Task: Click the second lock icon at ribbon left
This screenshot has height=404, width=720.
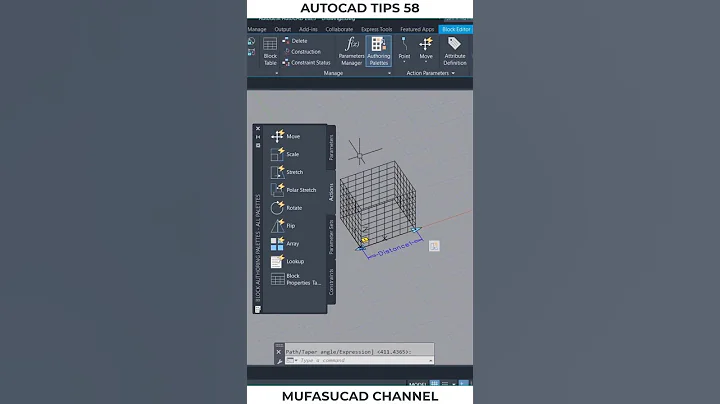Action: coord(251,52)
